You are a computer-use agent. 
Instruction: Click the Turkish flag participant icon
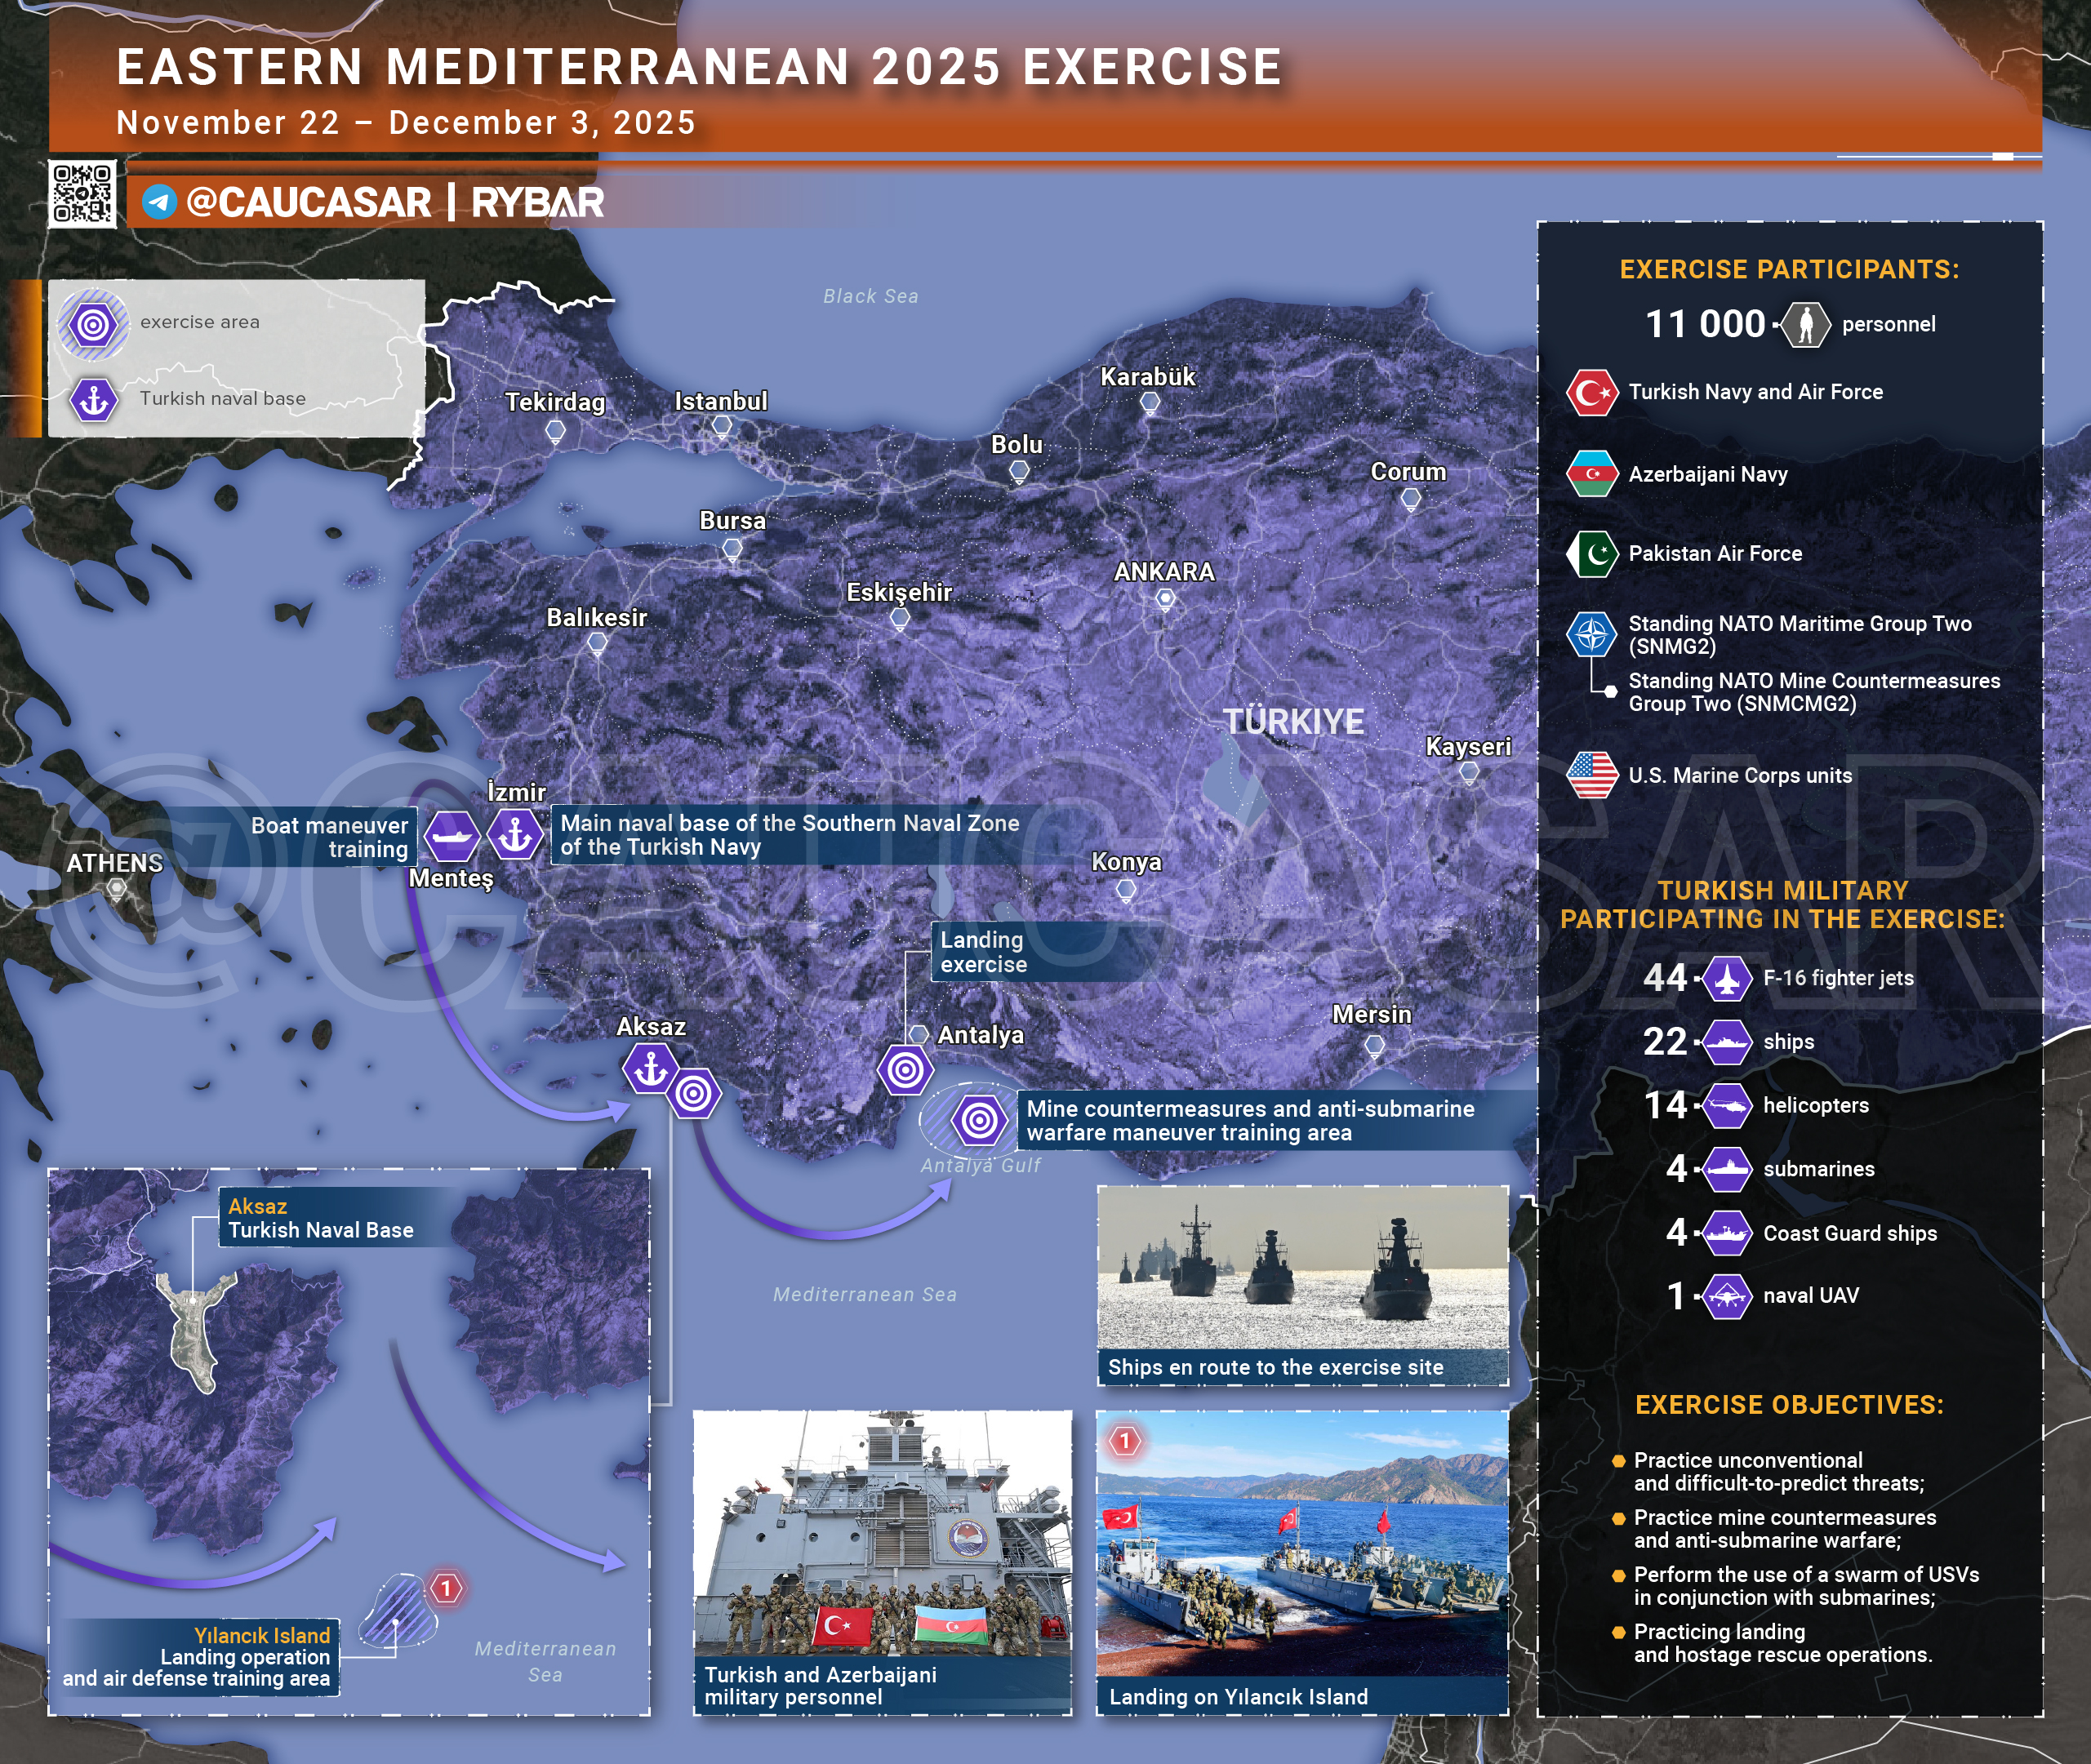pyautogui.click(x=1592, y=393)
